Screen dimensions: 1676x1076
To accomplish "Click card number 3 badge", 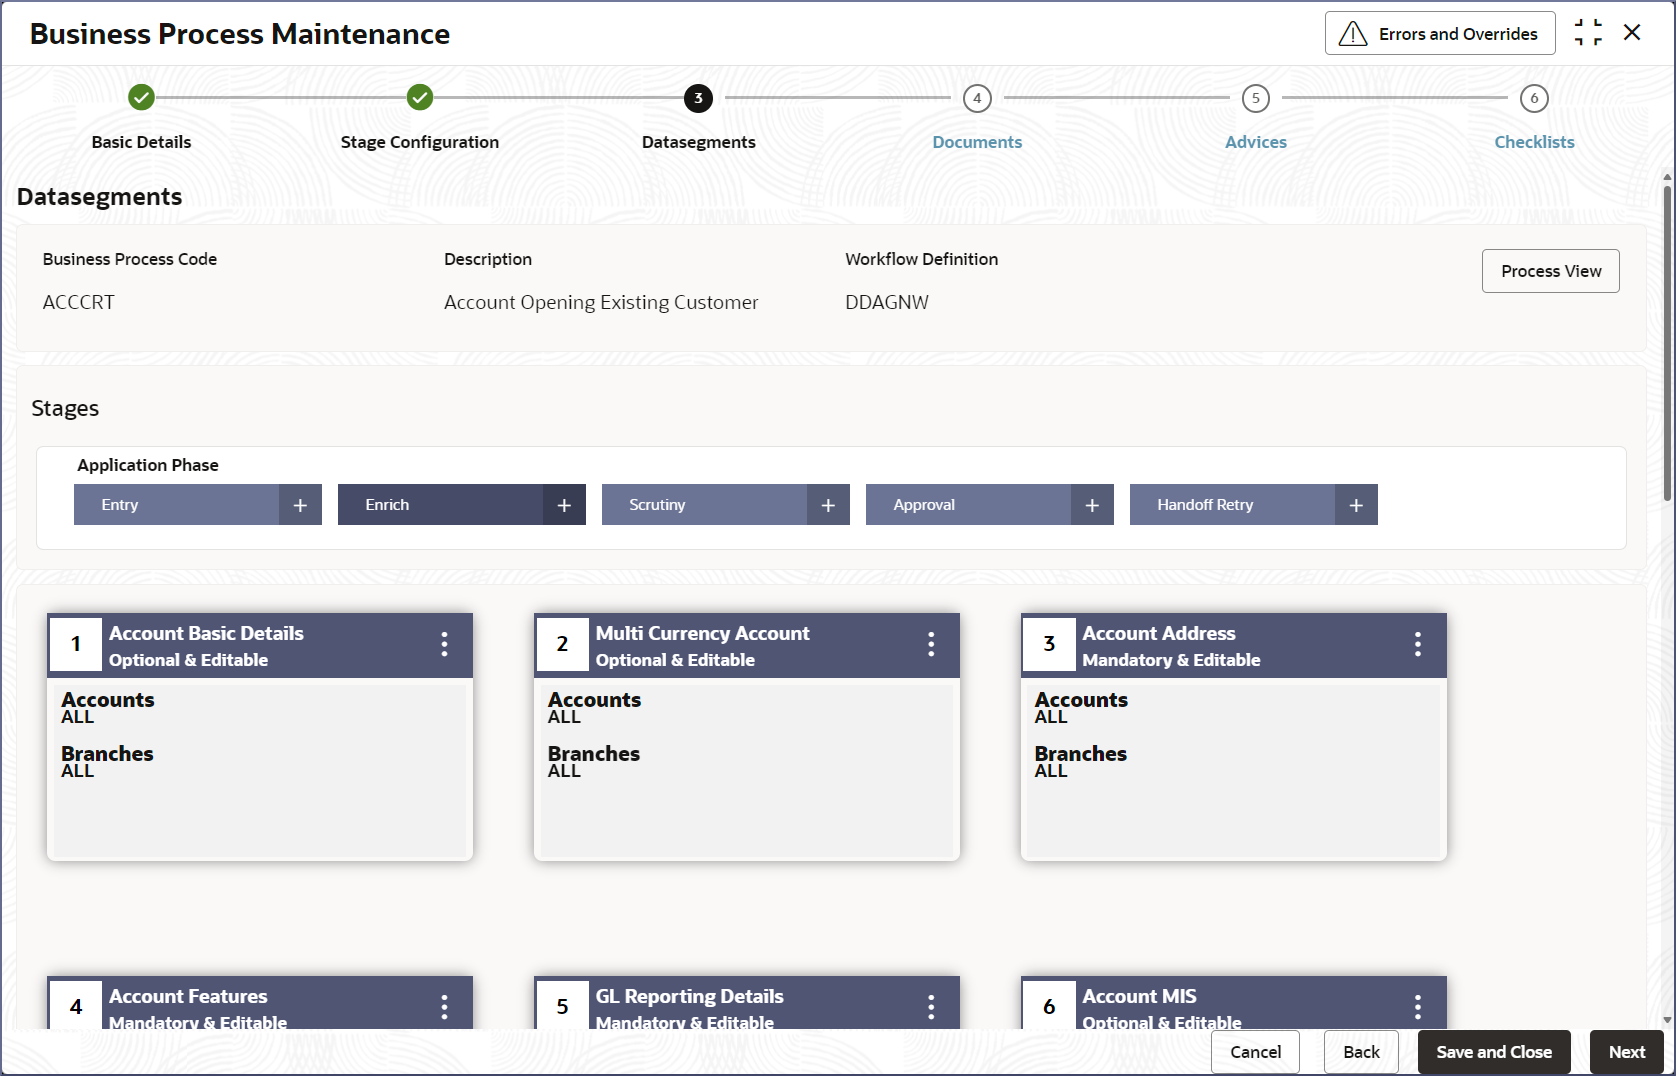I will [x=1049, y=644].
